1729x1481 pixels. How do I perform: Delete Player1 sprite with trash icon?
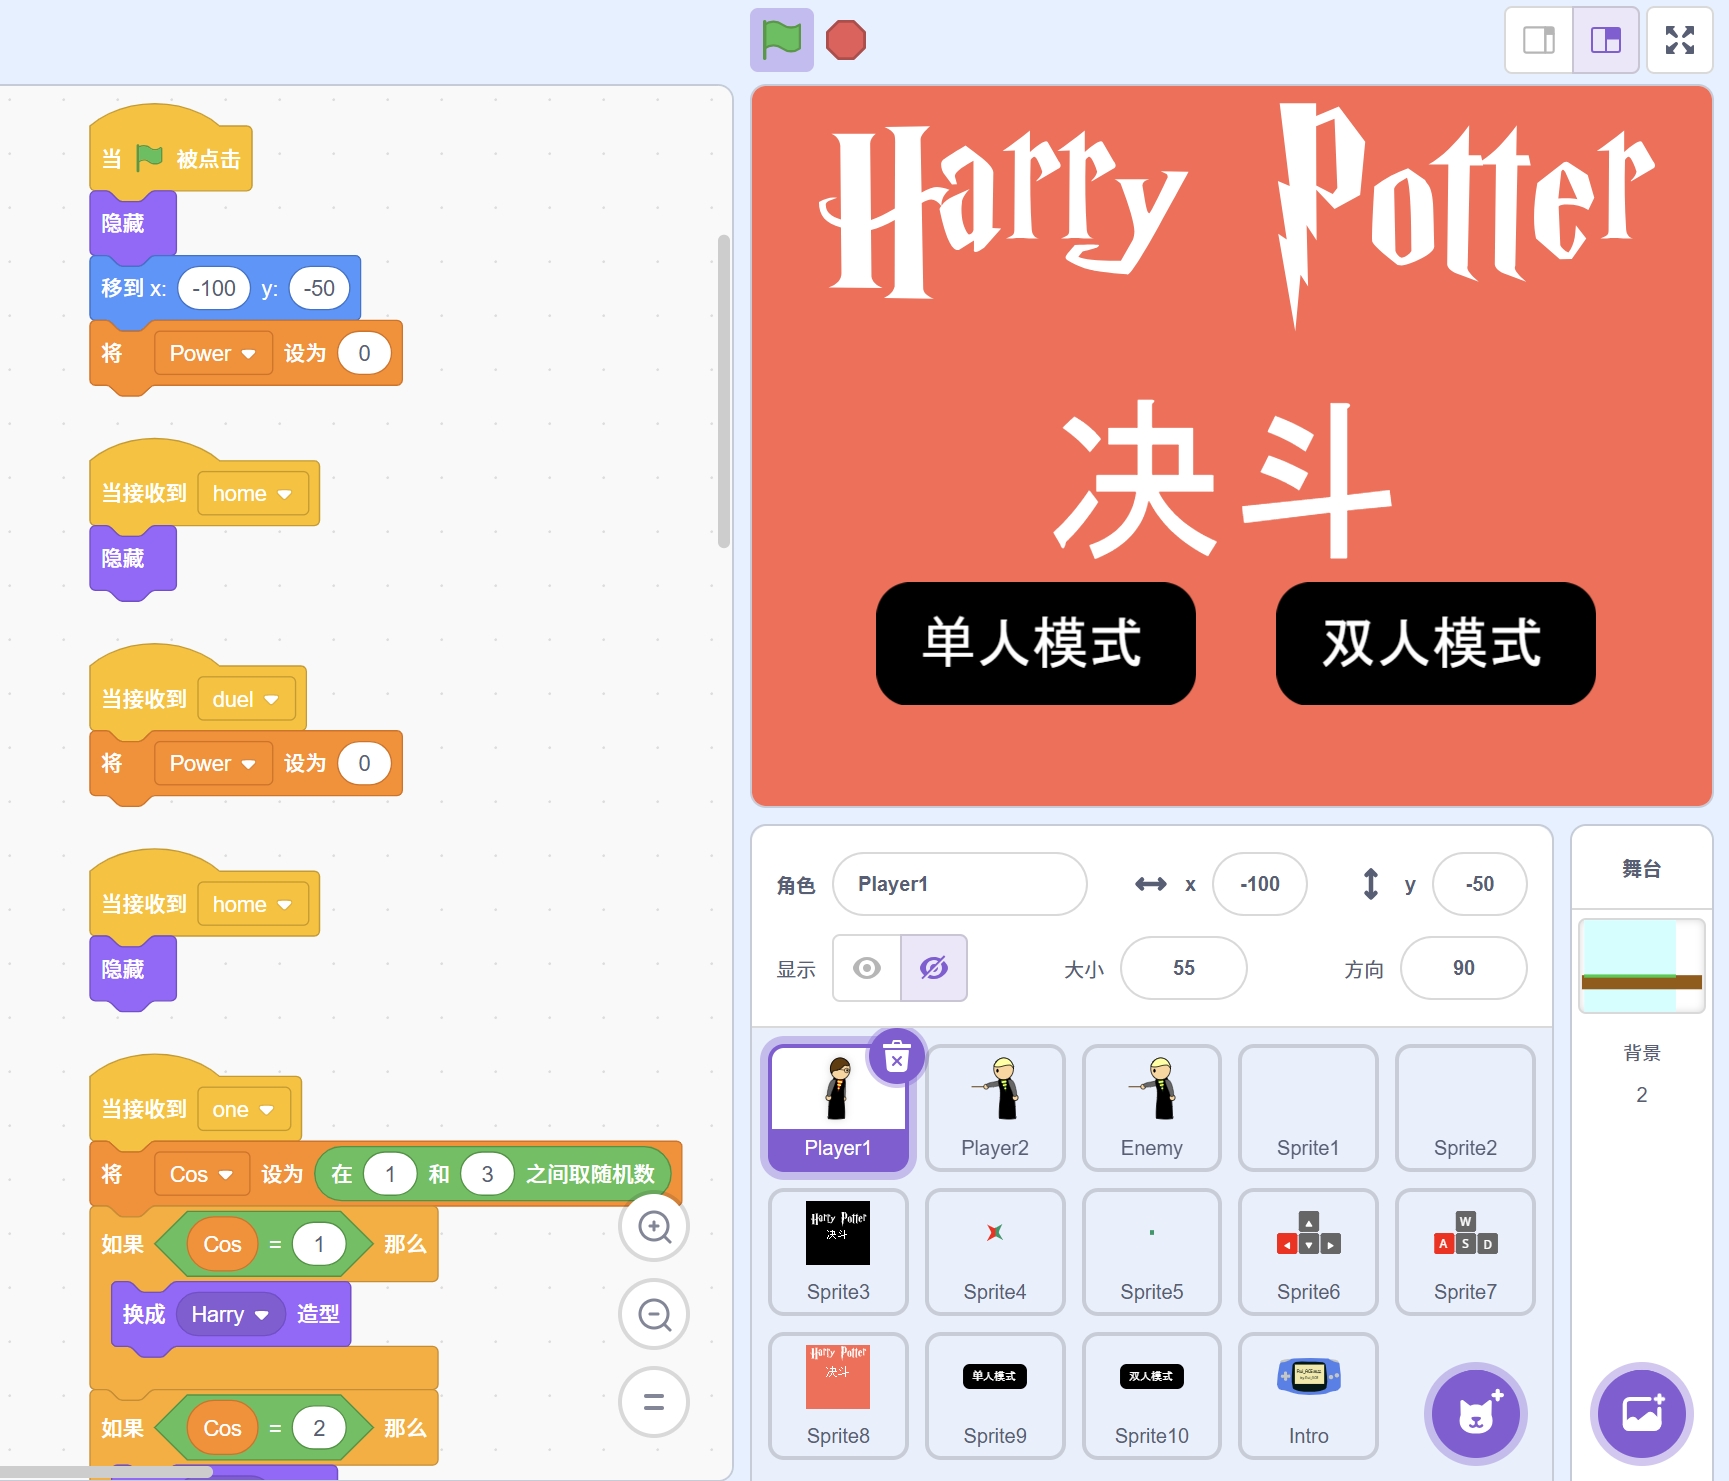point(897,1057)
